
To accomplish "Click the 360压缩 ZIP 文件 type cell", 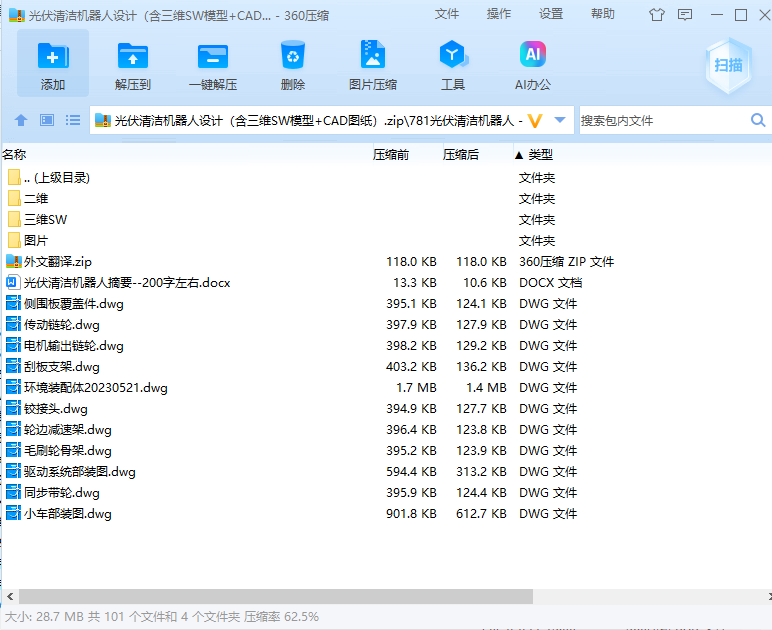I will pyautogui.click(x=566, y=261).
